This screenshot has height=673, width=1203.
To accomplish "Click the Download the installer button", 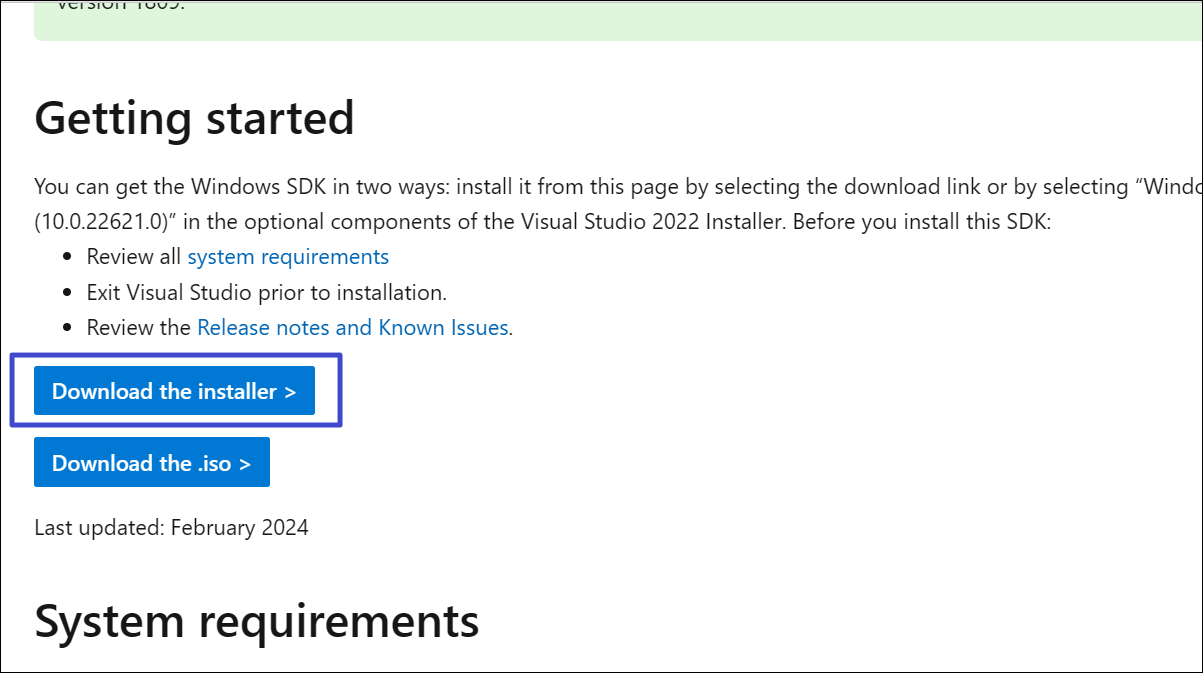I will 173,391.
